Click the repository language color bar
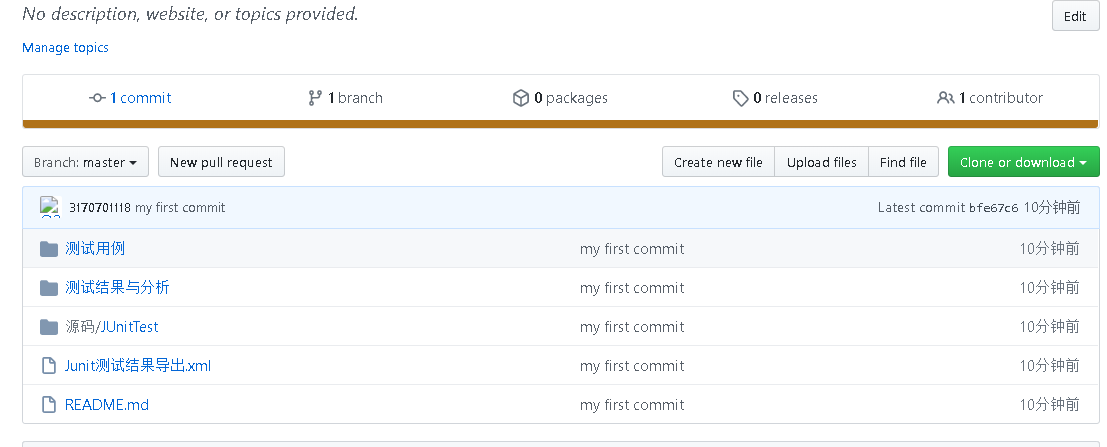The height and width of the screenshot is (447, 1107). pos(560,124)
